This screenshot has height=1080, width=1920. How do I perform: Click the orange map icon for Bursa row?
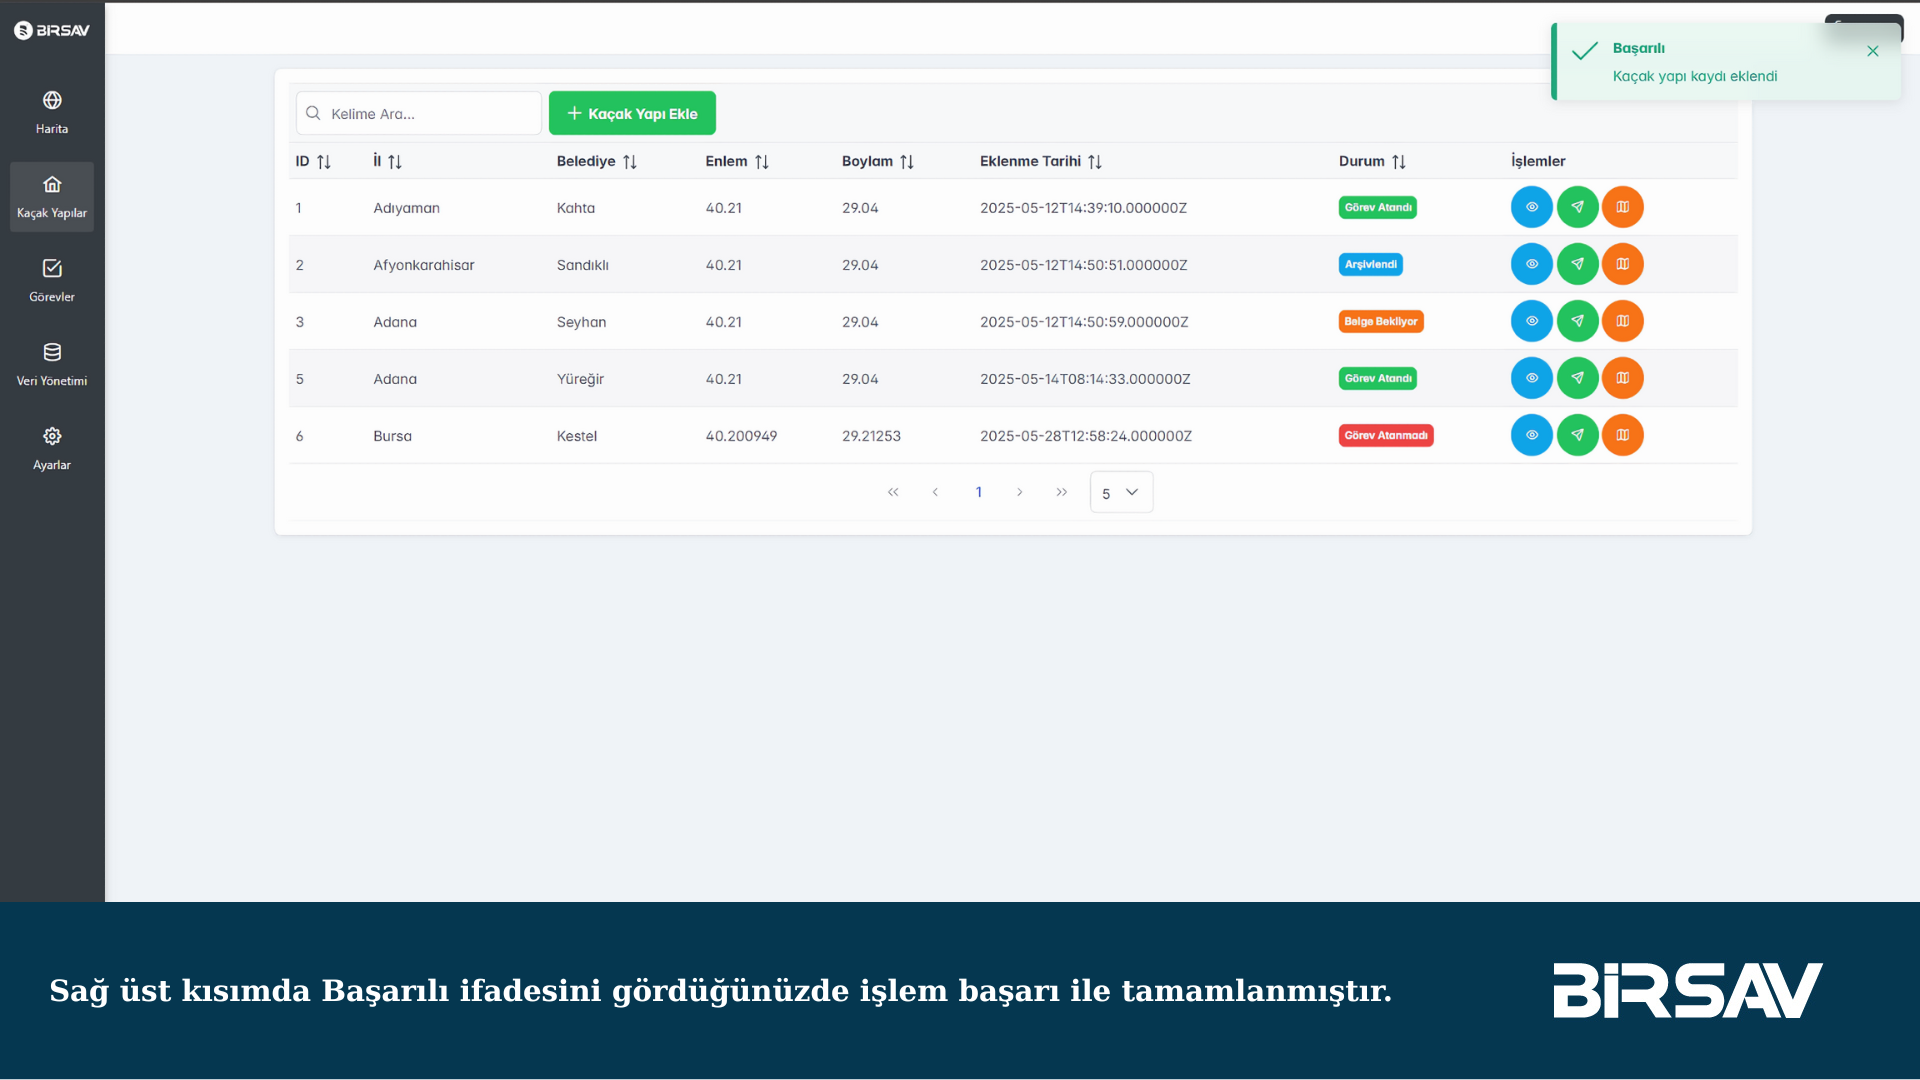click(1623, 435)
